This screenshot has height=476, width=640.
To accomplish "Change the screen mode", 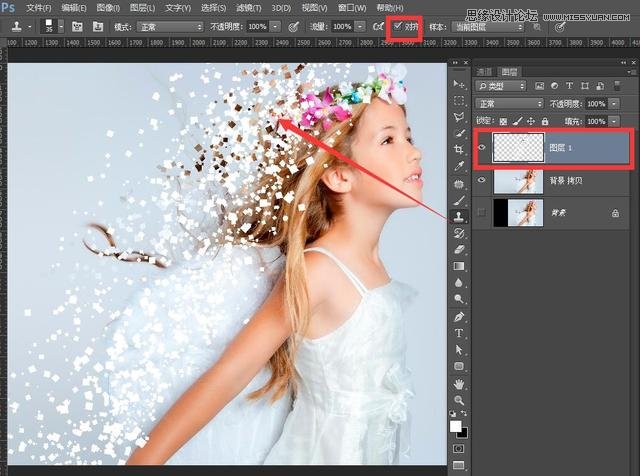I will [x=458, y=465].
